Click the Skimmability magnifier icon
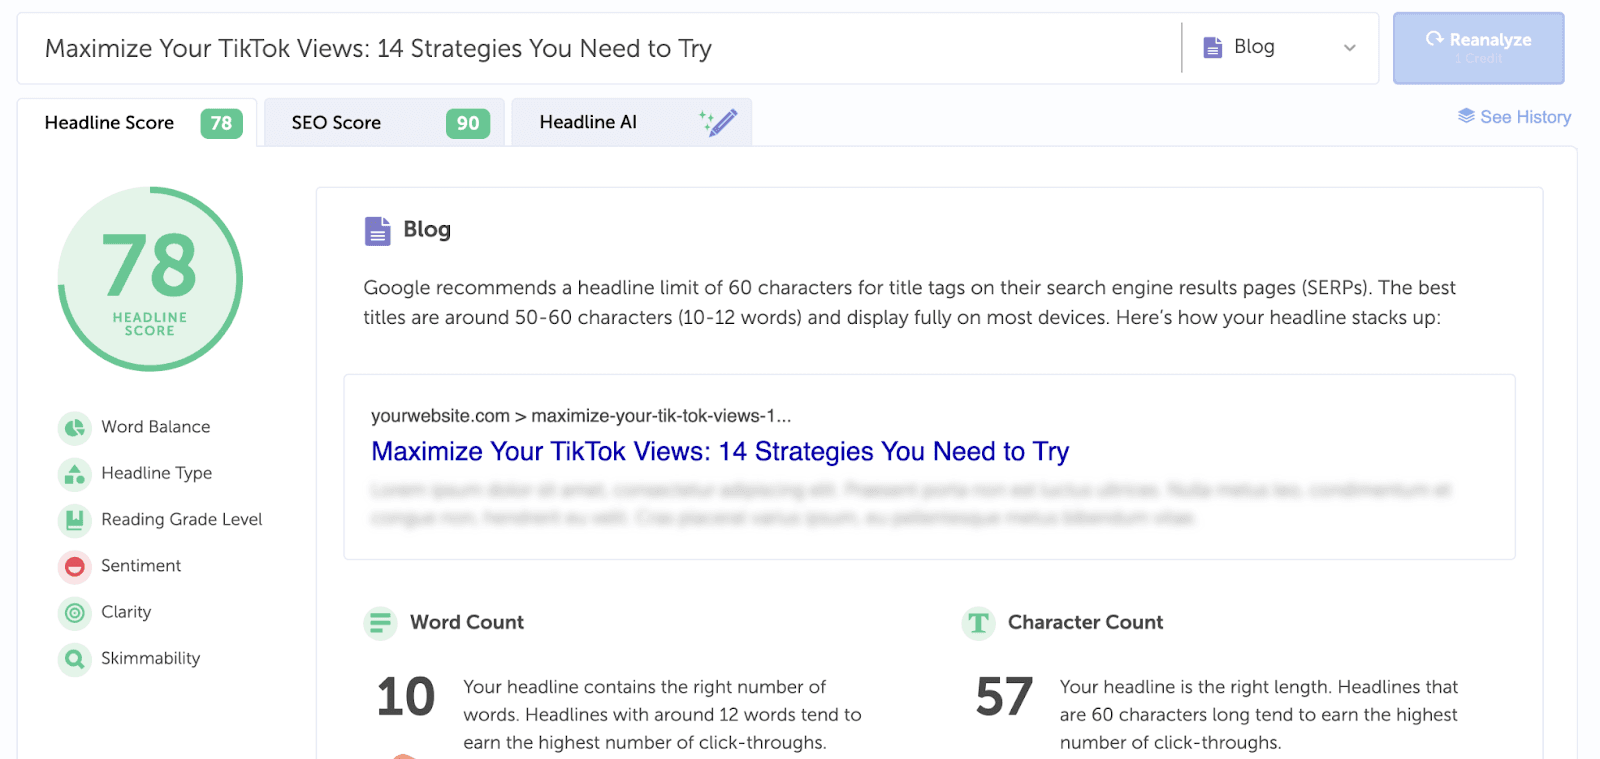 74,659
